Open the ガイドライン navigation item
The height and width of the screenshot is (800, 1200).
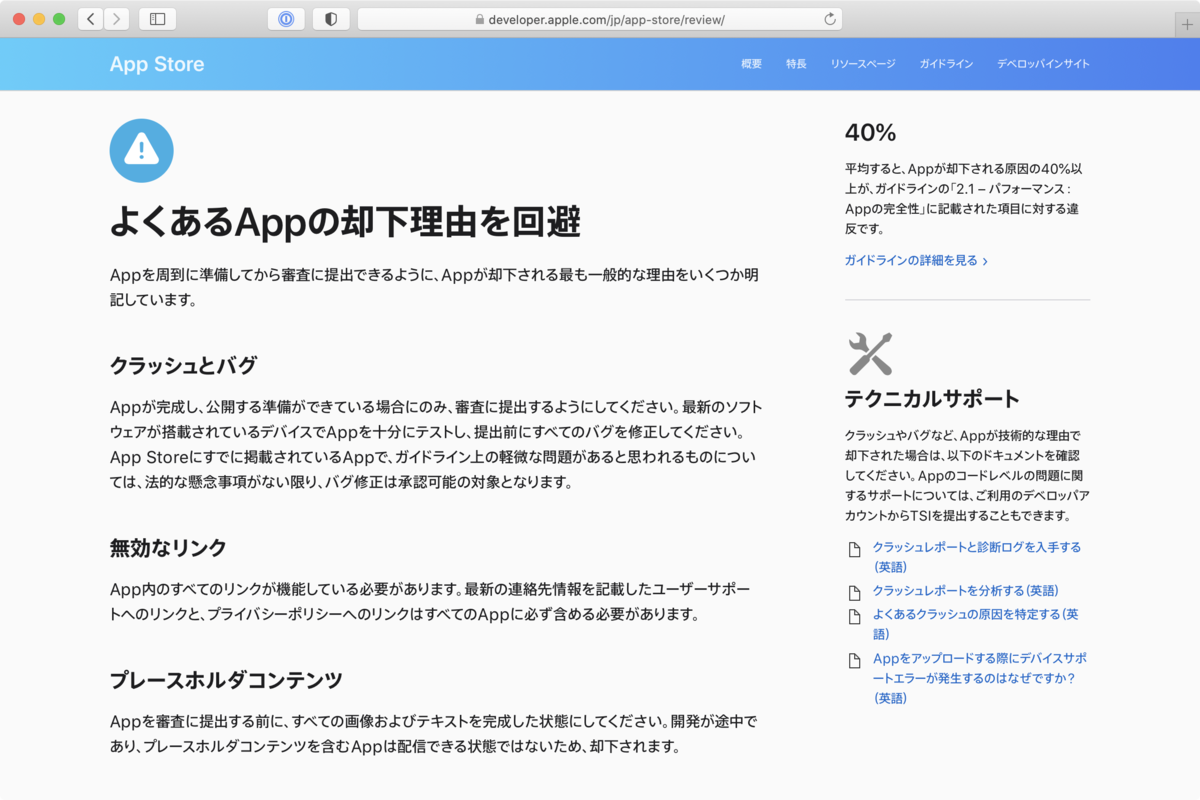click(x=946, y=64)
